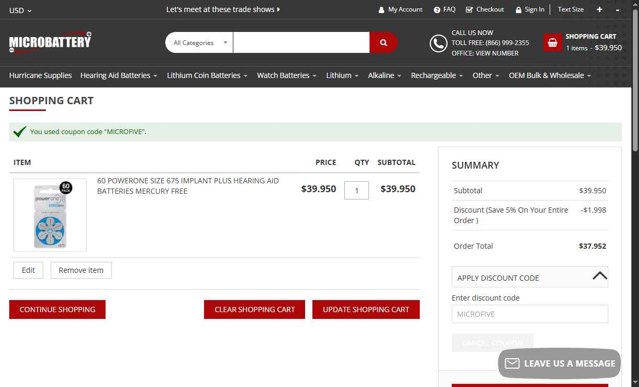Click the Order Total value $37.952
This screenshot has width=639, height=387.
593,246
